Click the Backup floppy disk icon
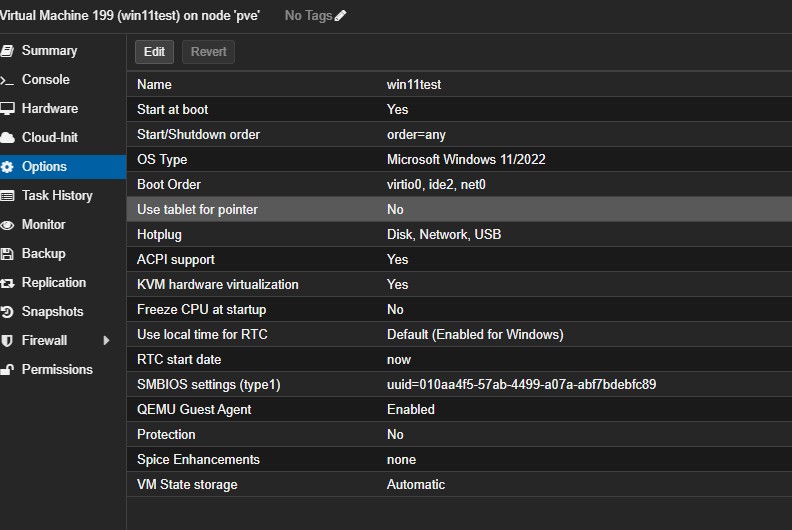Image resolution: width=792 pixels, height=530 pixels. [x=7, y=254]
